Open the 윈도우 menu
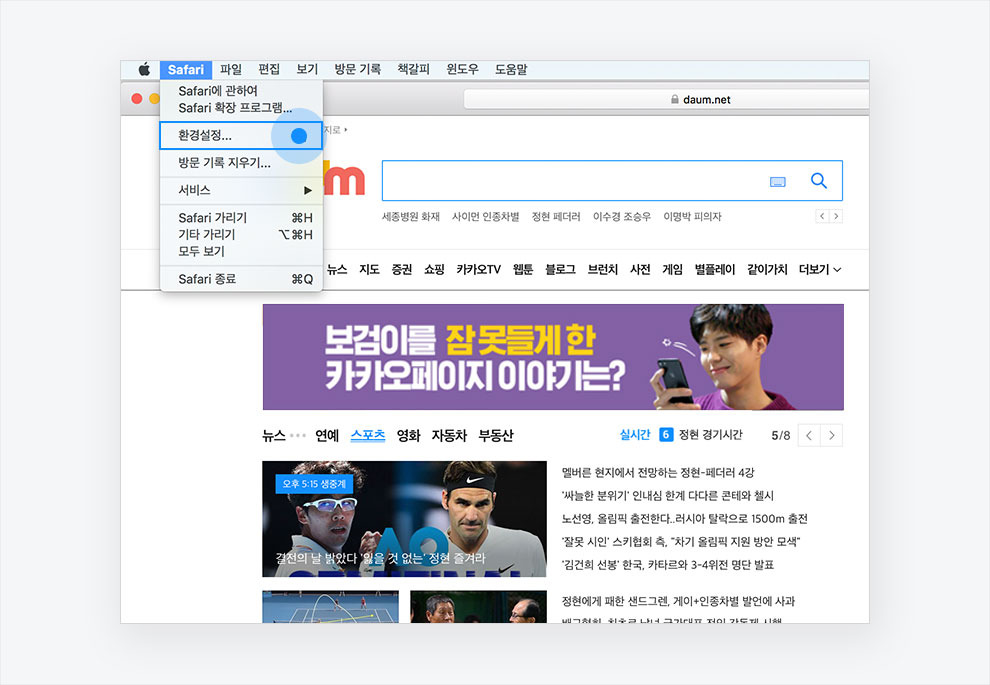990x685 pixels. tap(462, 69)
